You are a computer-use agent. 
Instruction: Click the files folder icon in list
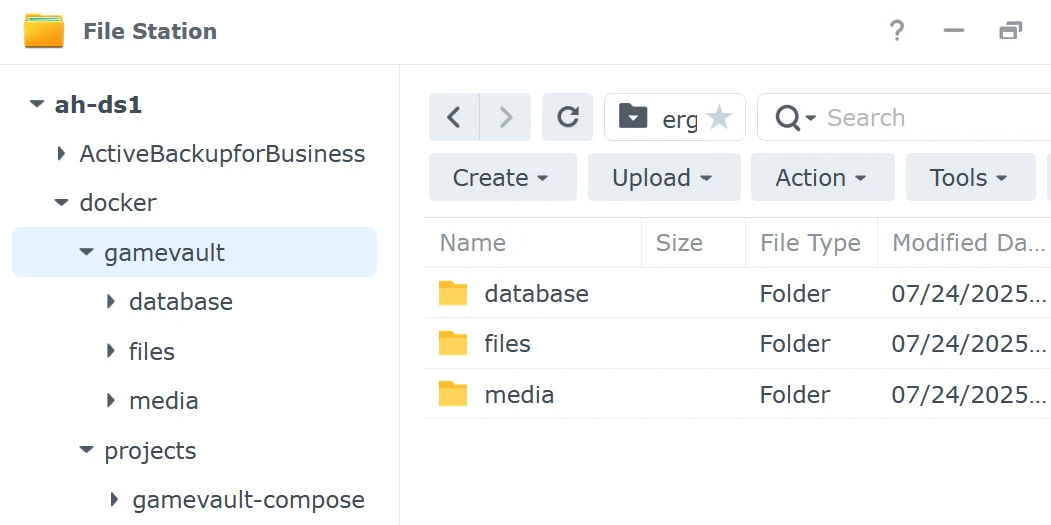click(453, 343)
